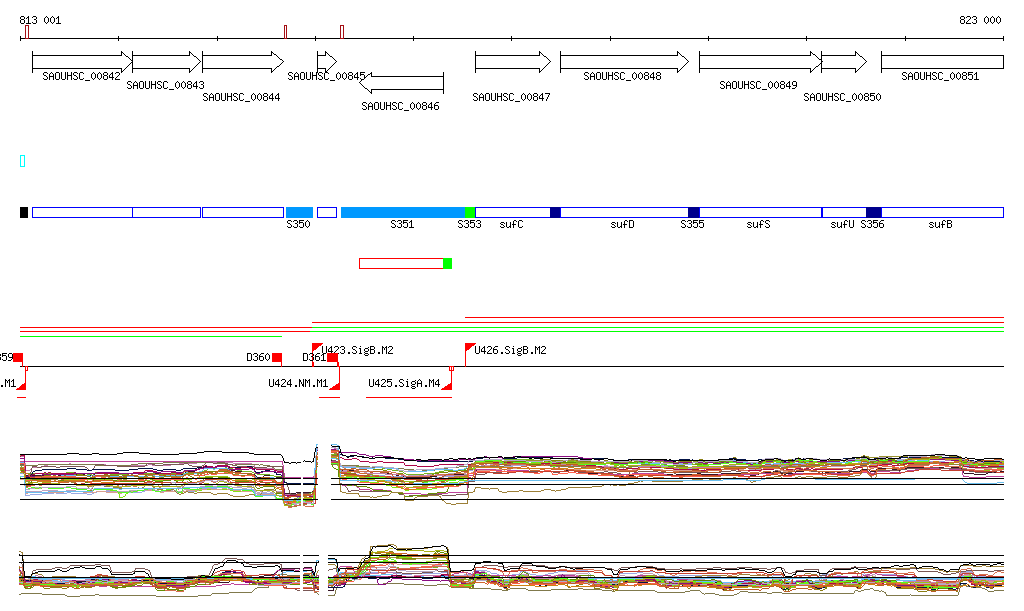Select the SAOUHSC_00847 gene arrow
Viewport: 1024px width, 611px height.
click(513, 62)
